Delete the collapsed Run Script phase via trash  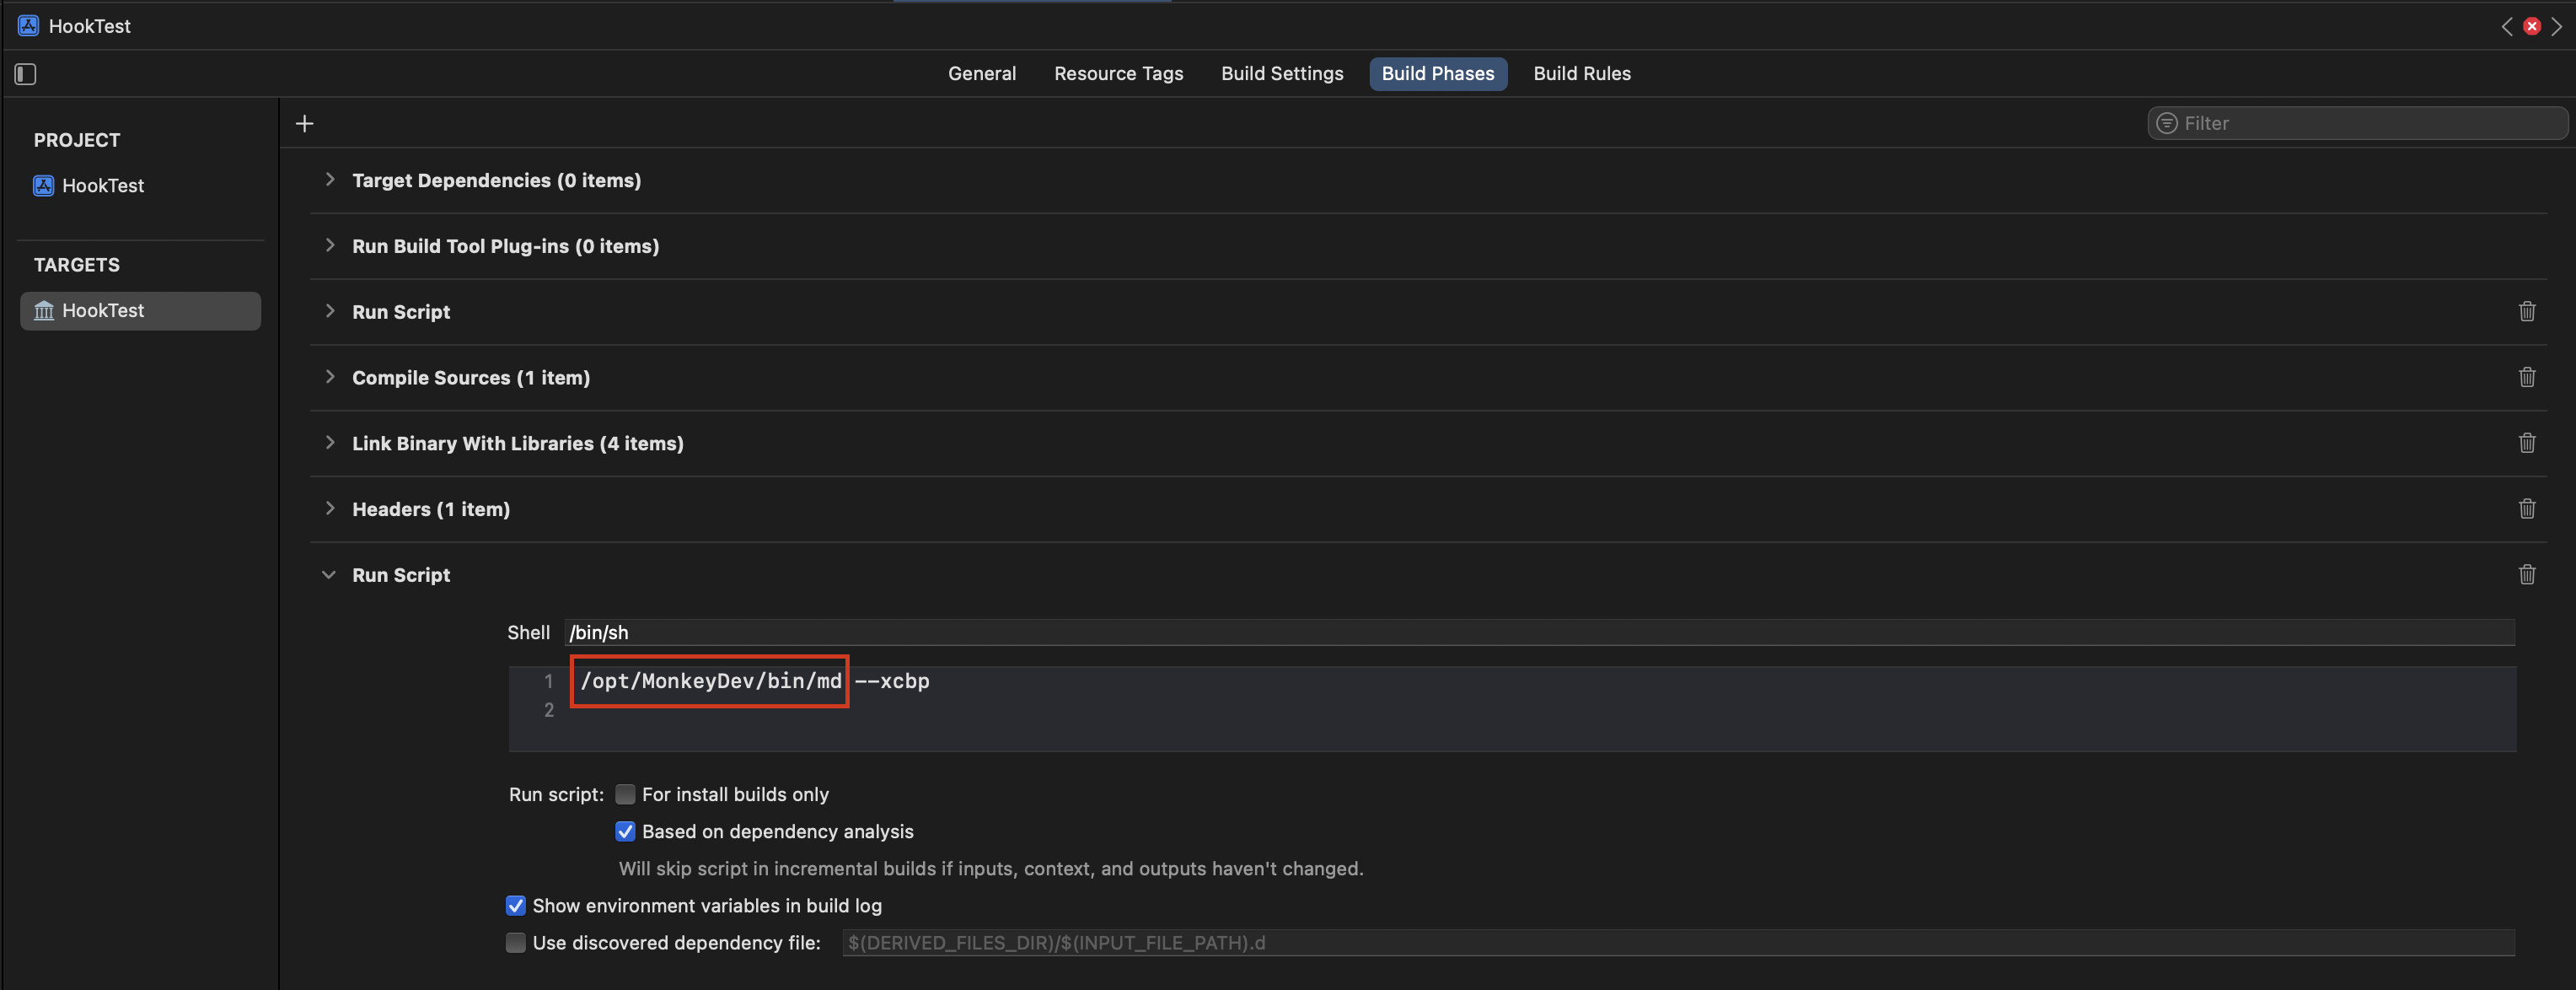click(2526, 311)
